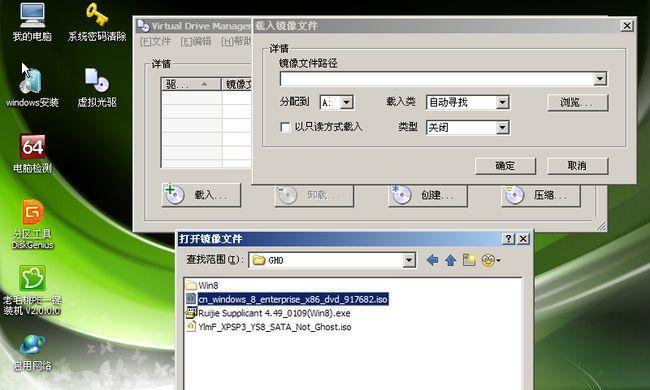The height and width of the screenshot is (390, 650).
Task: Expand the 镜像文件路径 combo box arrow
Action: tap(600, 79)
